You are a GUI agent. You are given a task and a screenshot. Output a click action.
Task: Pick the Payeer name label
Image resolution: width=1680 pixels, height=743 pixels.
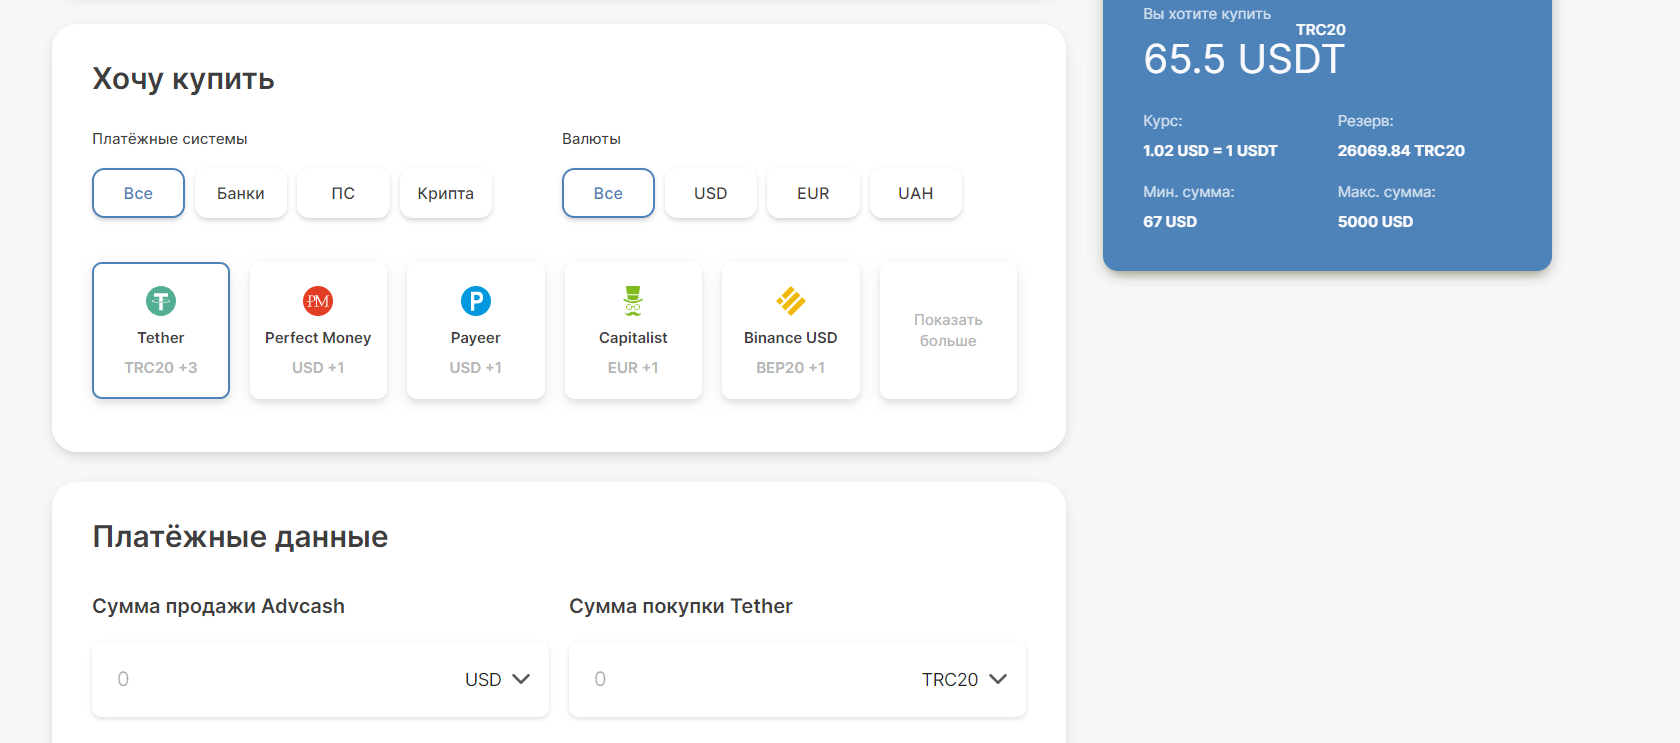pyautogui.click(x=476, y=338)
